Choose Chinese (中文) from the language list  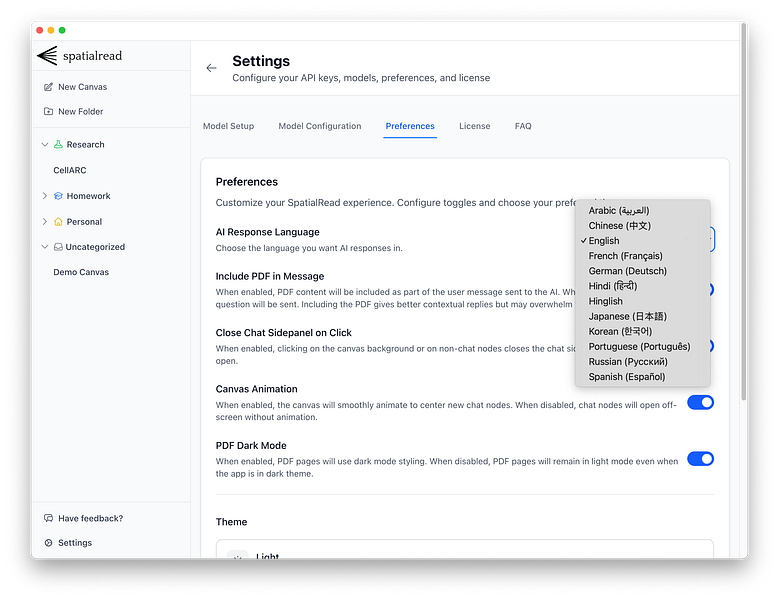tap(642, 225)
